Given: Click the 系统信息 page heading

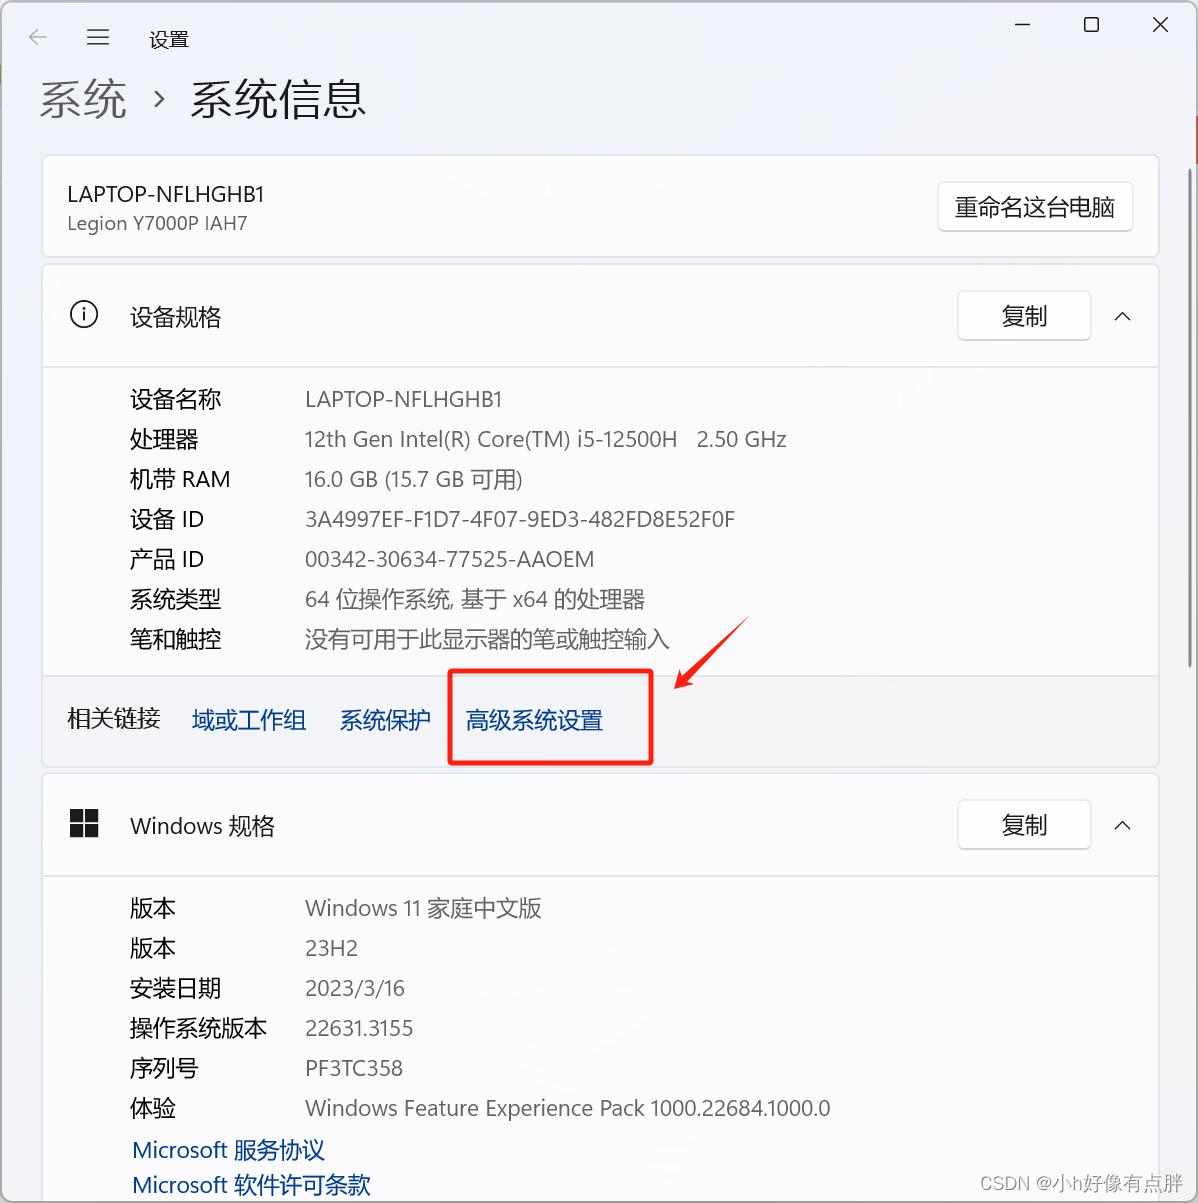Looking at the screenshot, I should [x=279, y=100].
